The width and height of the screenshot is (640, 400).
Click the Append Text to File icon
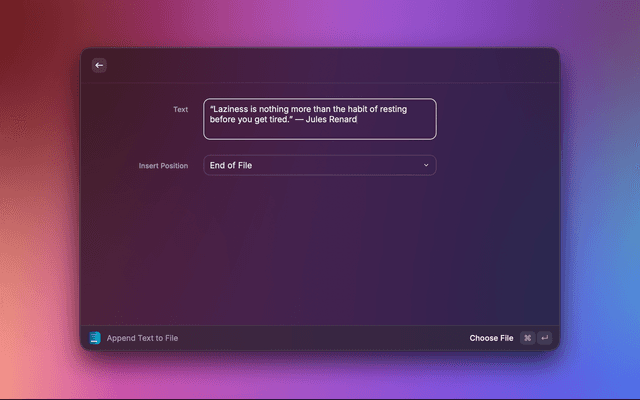(x=95, y=338)
